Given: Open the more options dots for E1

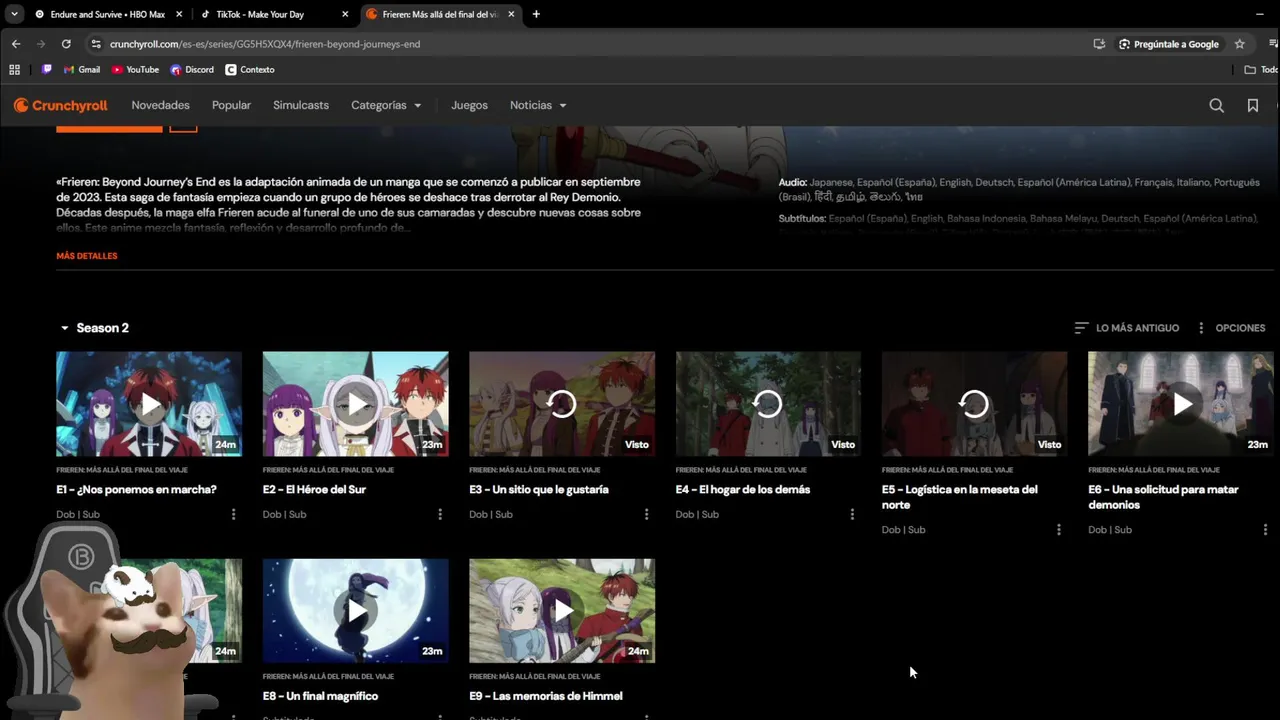Looking at the screenshot, I should click(234, 514).
